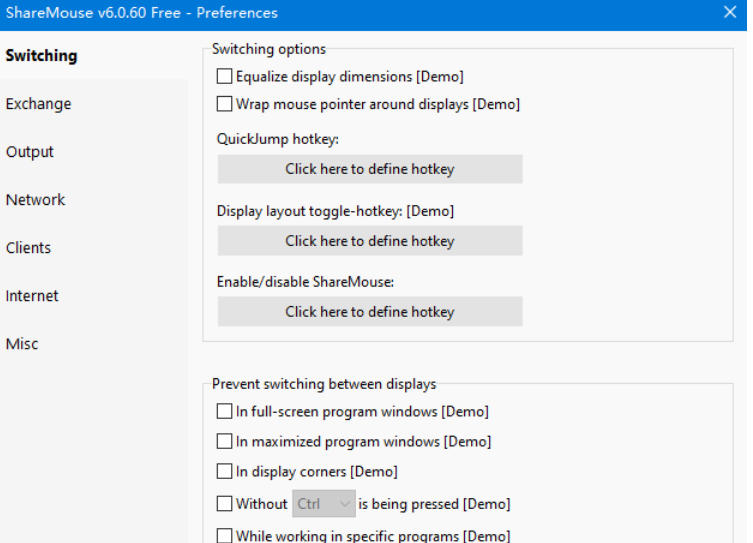Tick In maximized program windows checkbox
The height and width of the screenshot is (543, 753).
tap(225, 441)
